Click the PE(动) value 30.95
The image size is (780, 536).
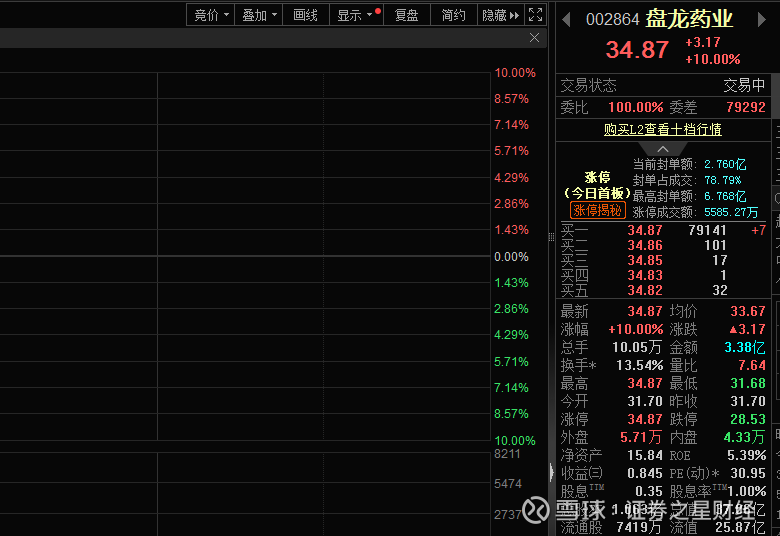pyautogui.click(x=748, y=473)
